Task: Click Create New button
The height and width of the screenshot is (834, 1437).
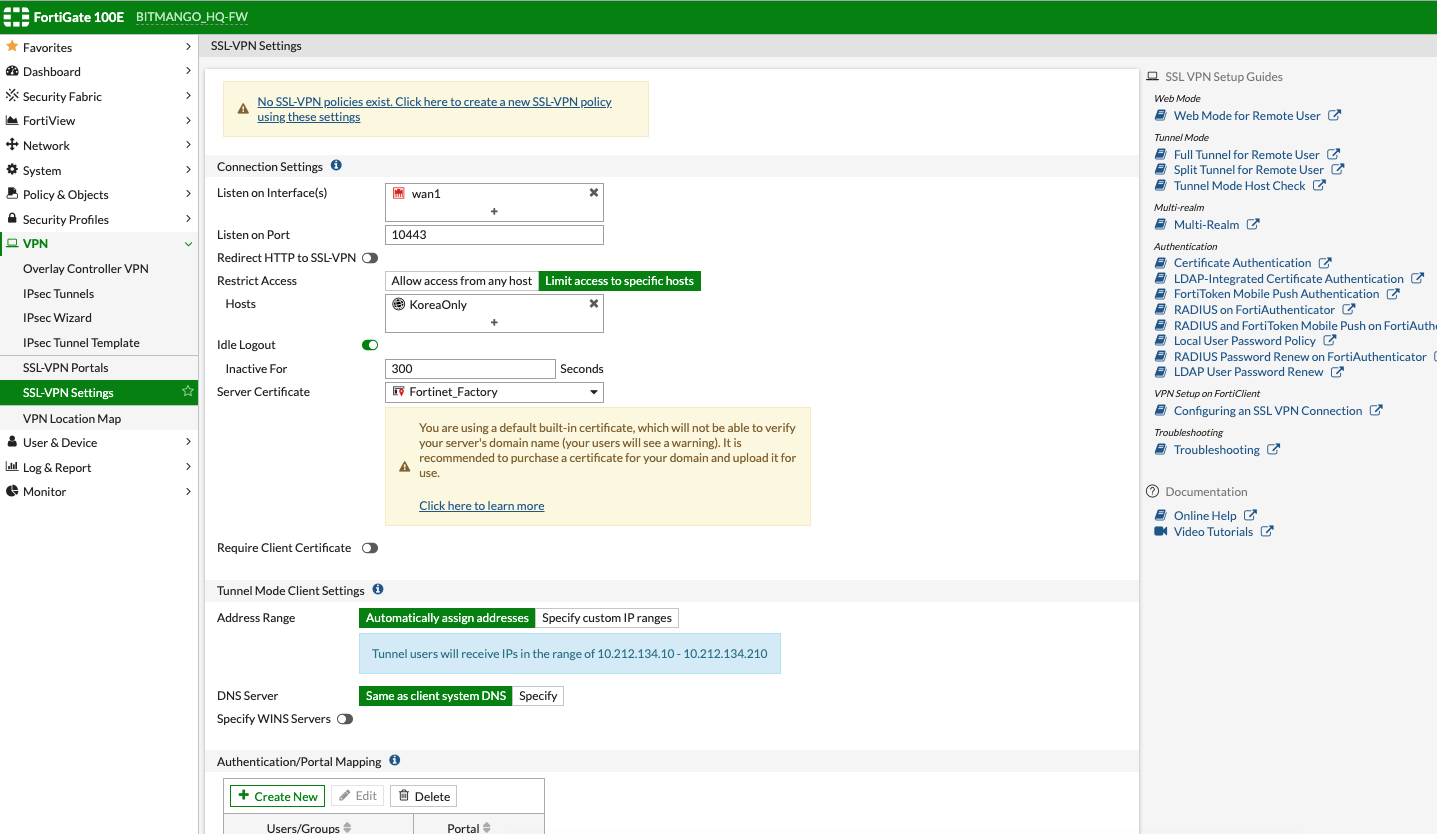Action: [x=277, y=796]
